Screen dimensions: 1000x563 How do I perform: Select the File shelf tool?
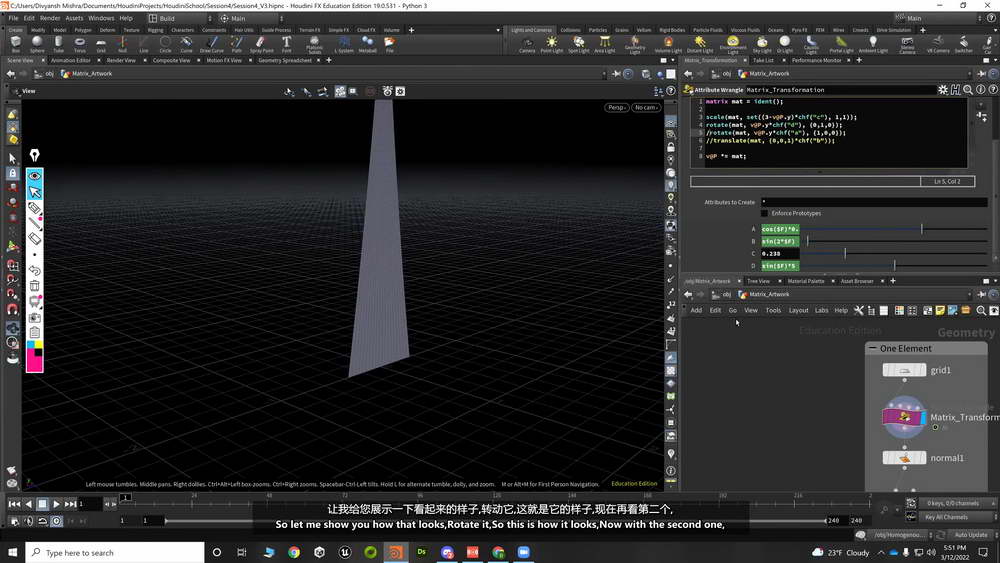[390, 44]
